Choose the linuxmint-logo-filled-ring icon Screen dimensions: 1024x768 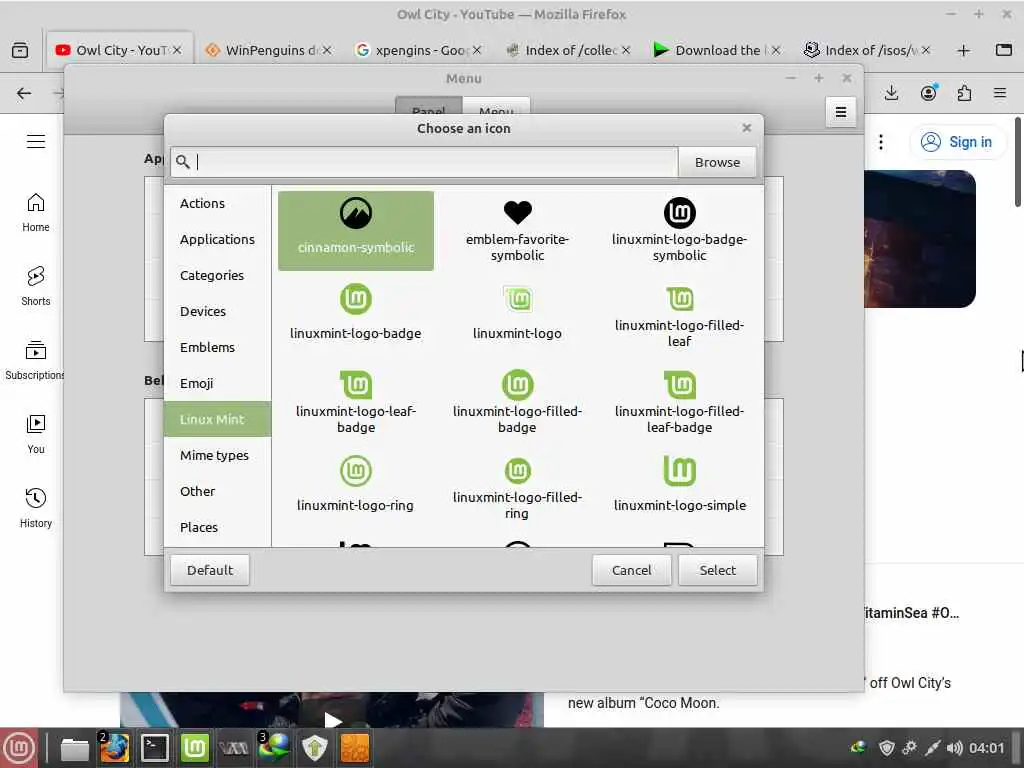[517, 488]
